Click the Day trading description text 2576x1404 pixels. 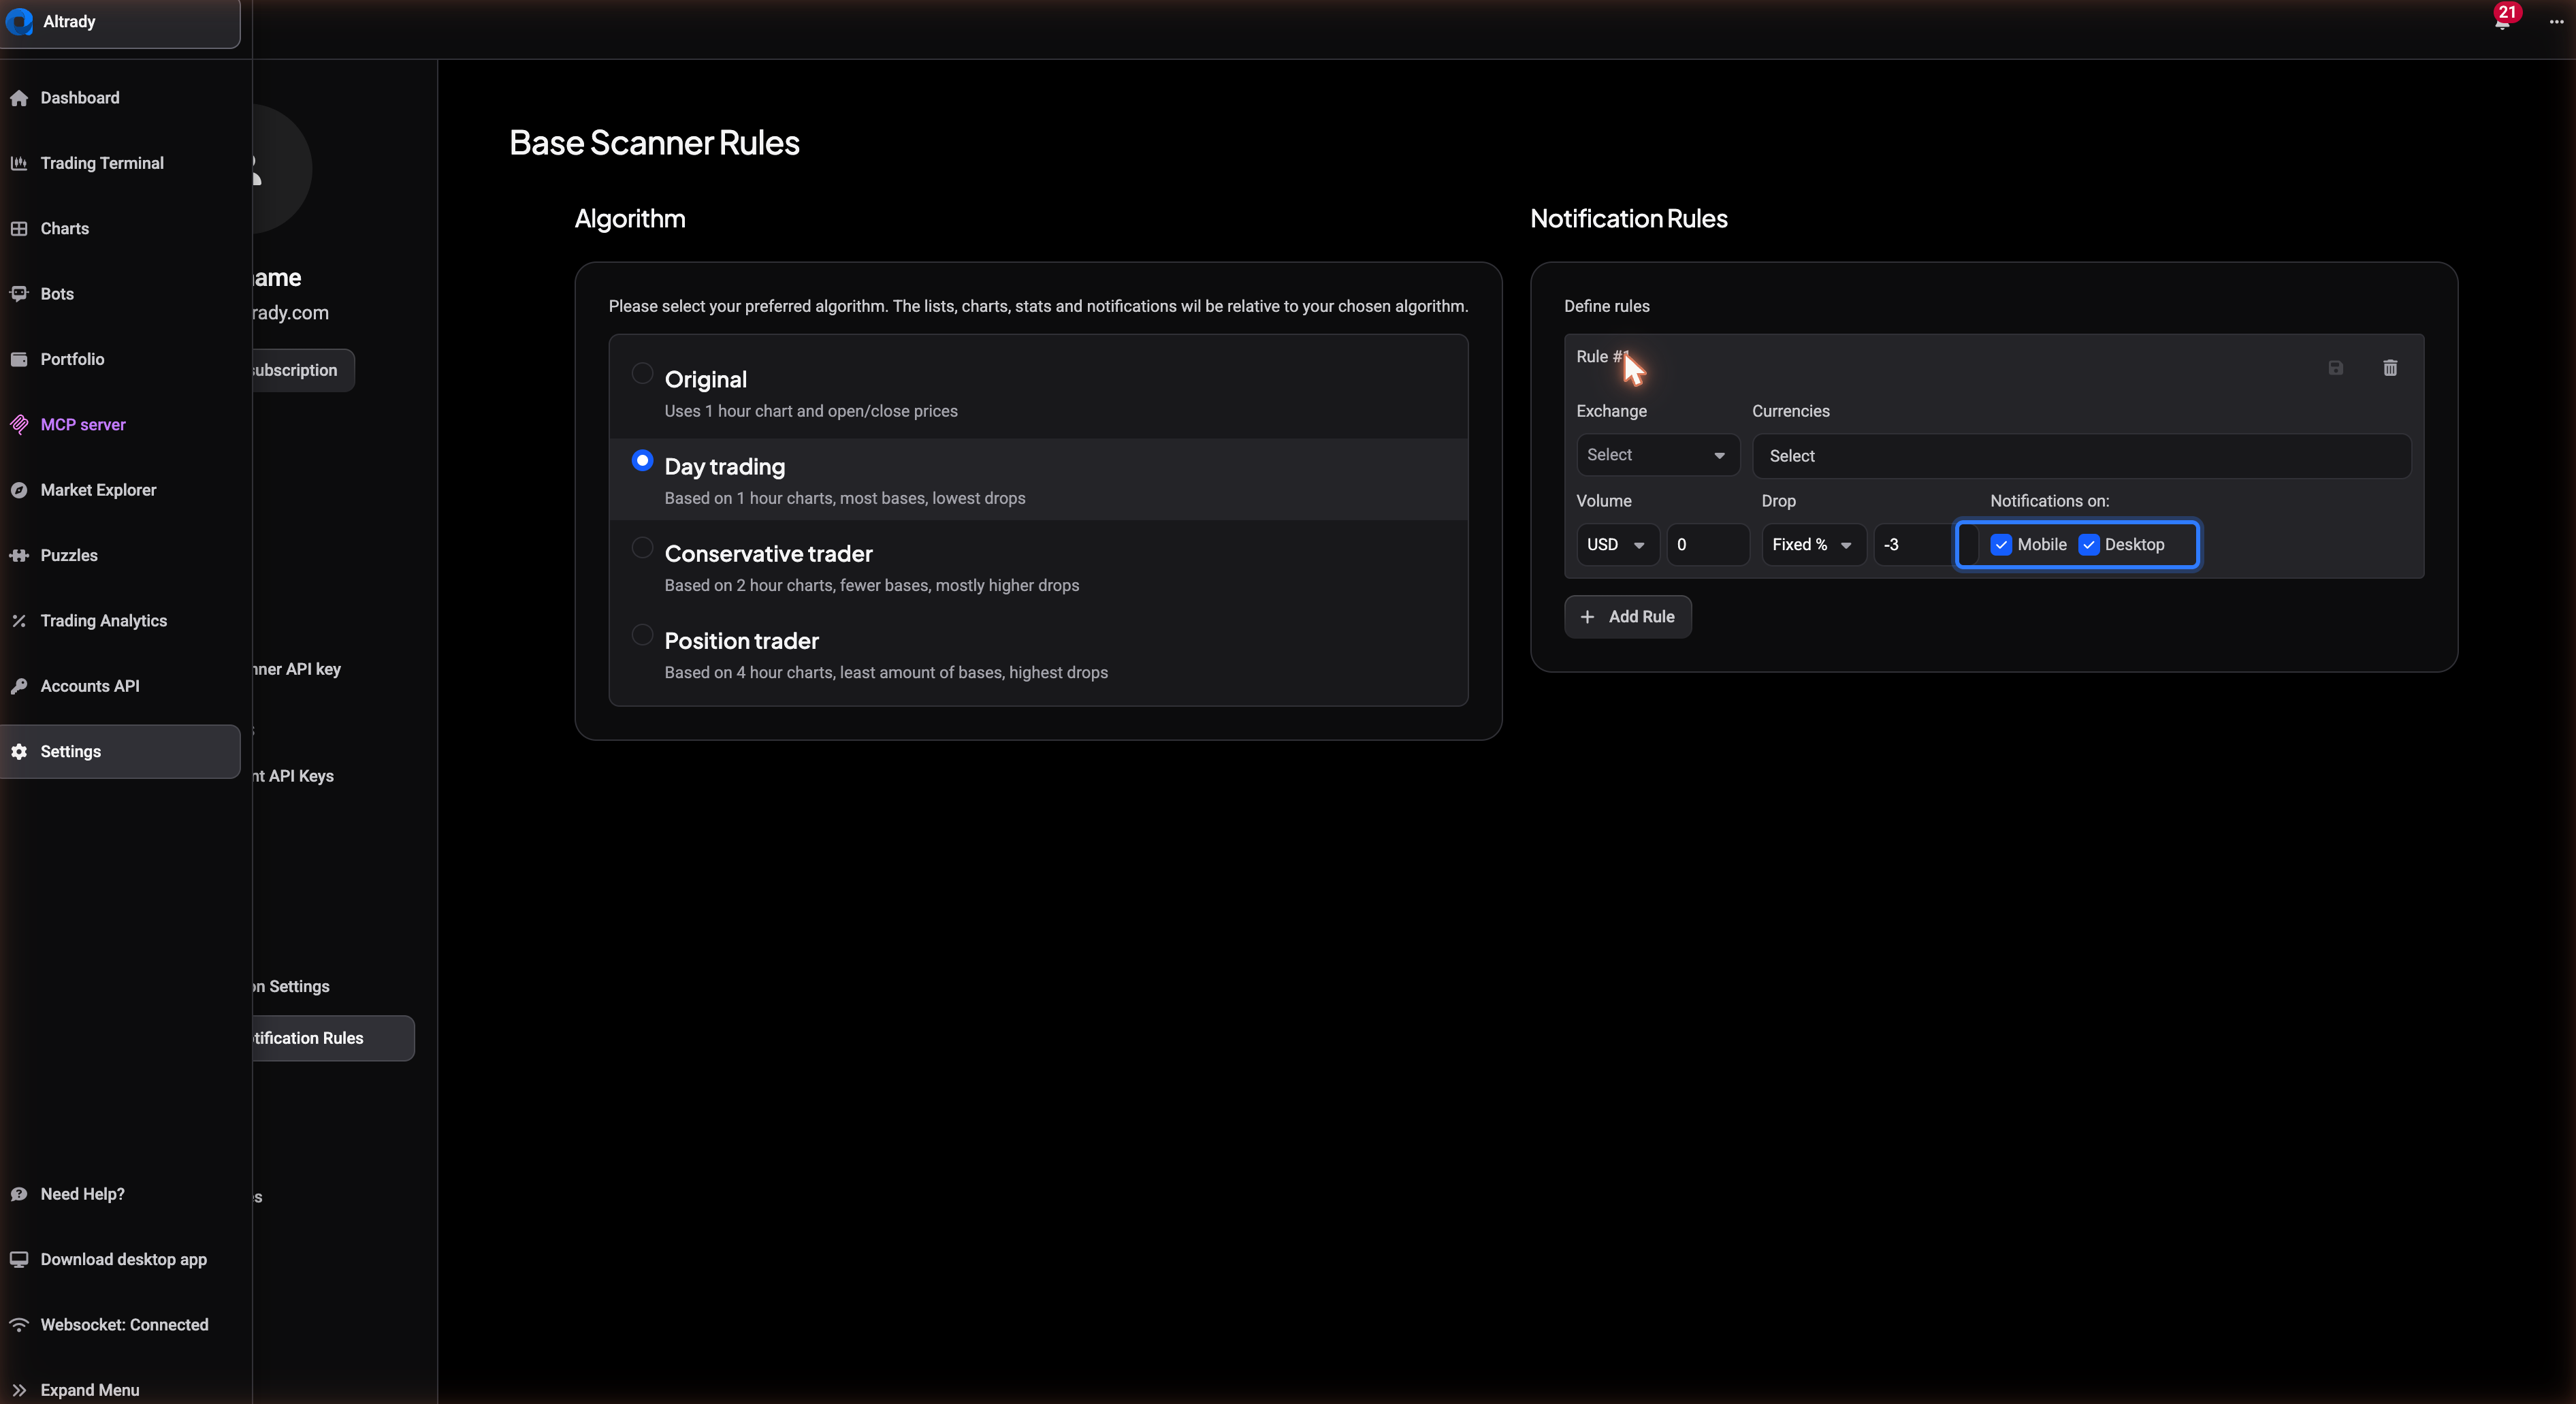[844, 498]
